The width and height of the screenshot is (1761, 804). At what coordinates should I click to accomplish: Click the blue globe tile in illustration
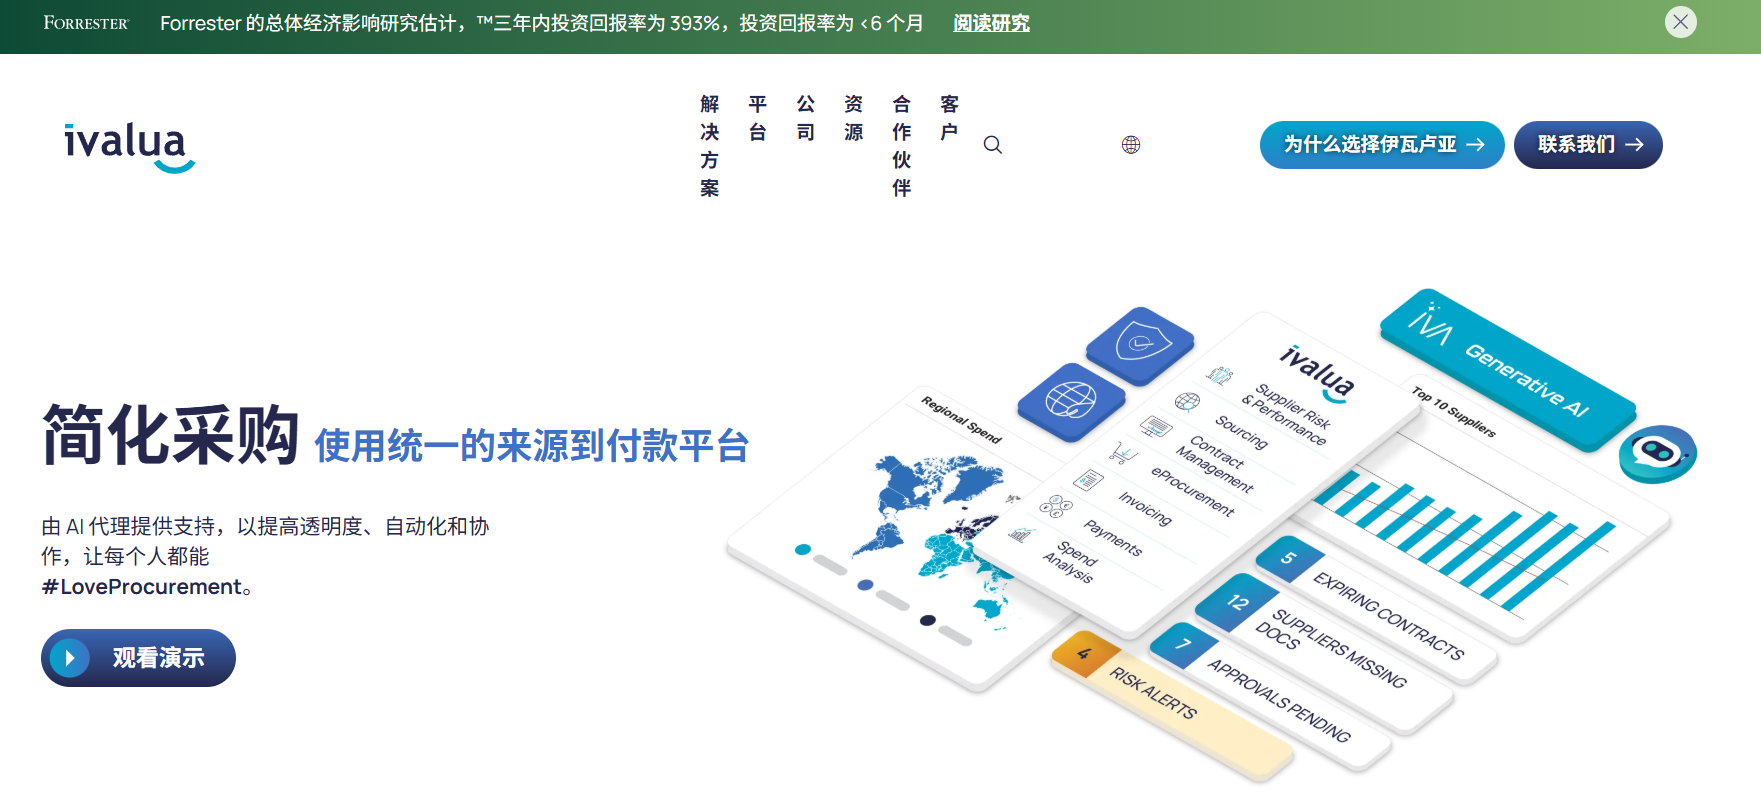tap(1071, 401)
